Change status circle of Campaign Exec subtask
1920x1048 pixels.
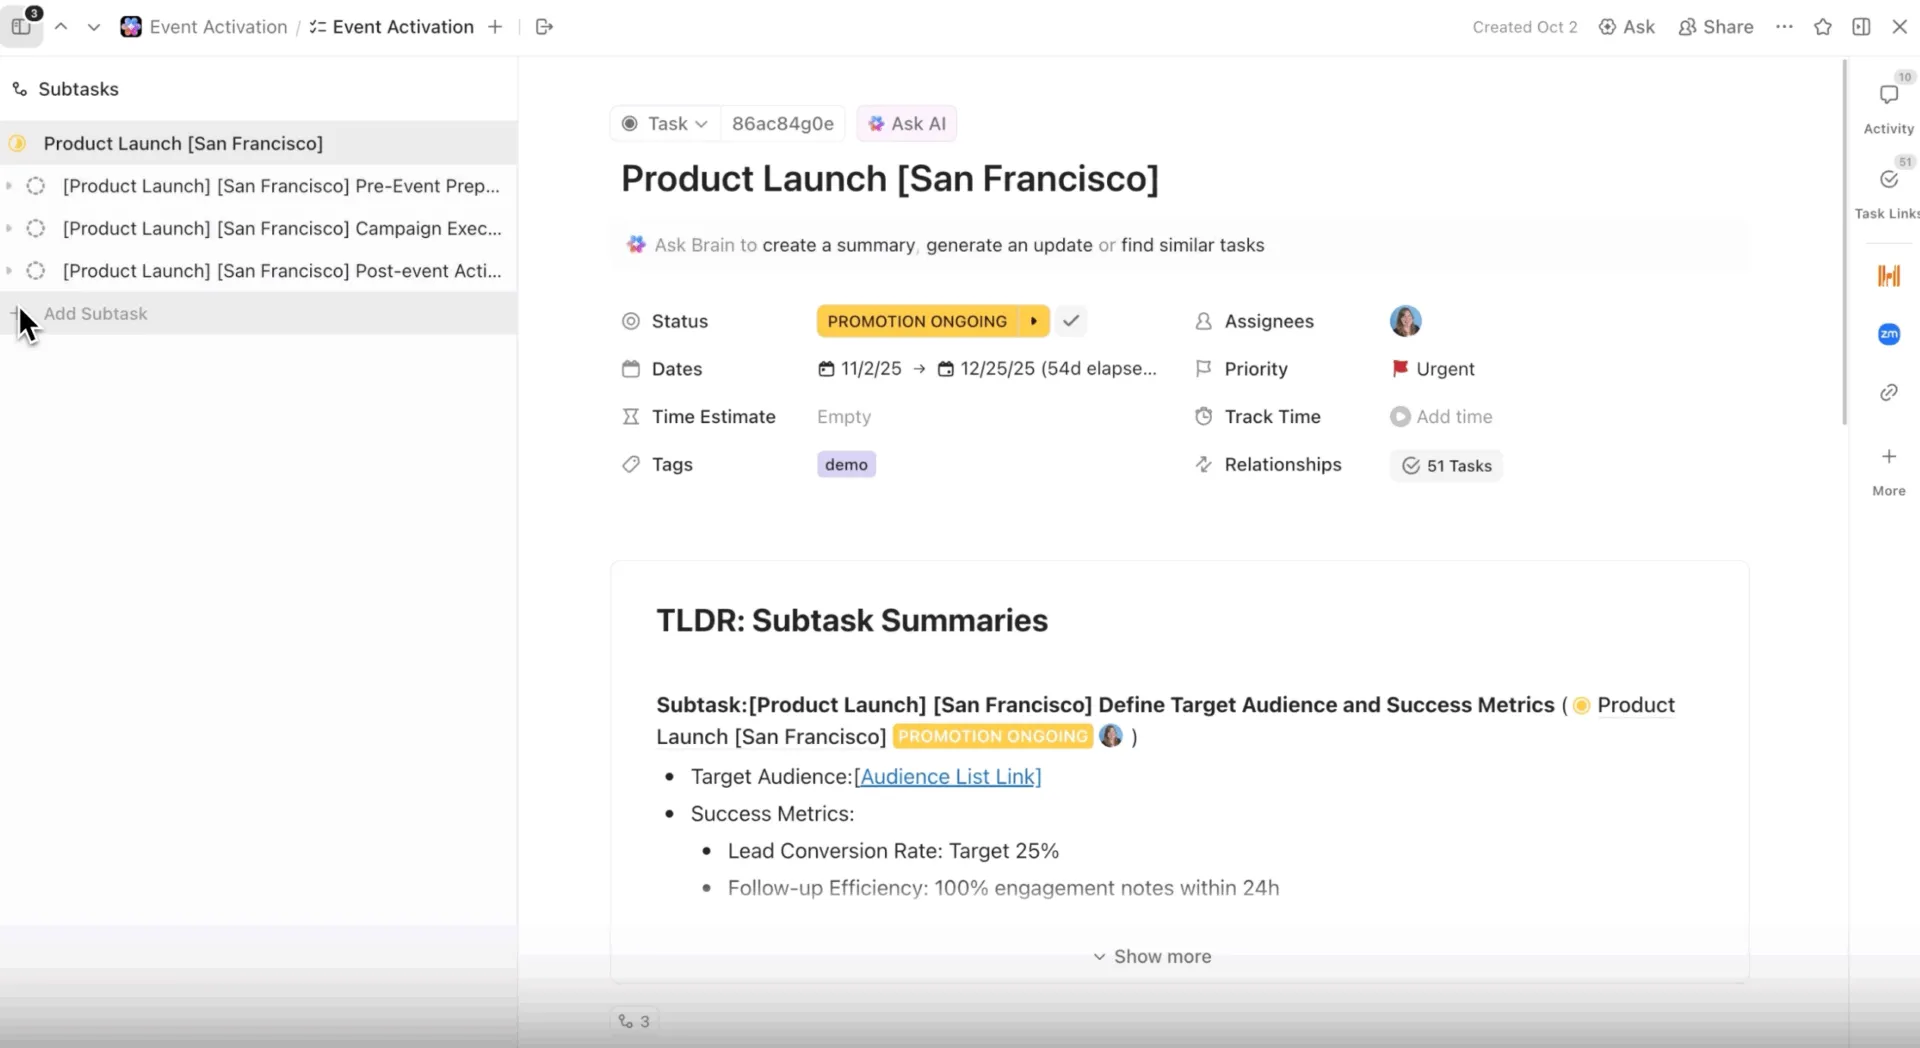[x=36, y=228]
